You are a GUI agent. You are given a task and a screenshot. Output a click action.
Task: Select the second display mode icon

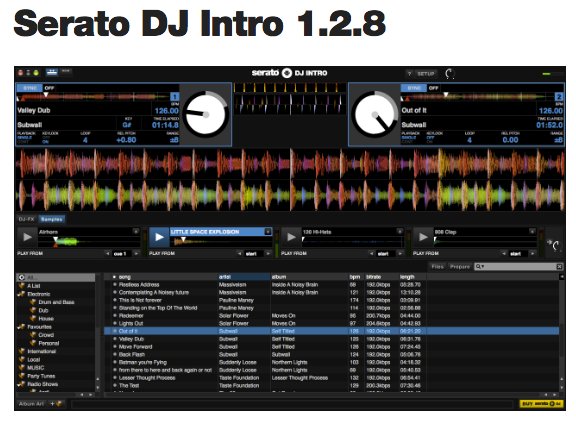pos(66,71)
